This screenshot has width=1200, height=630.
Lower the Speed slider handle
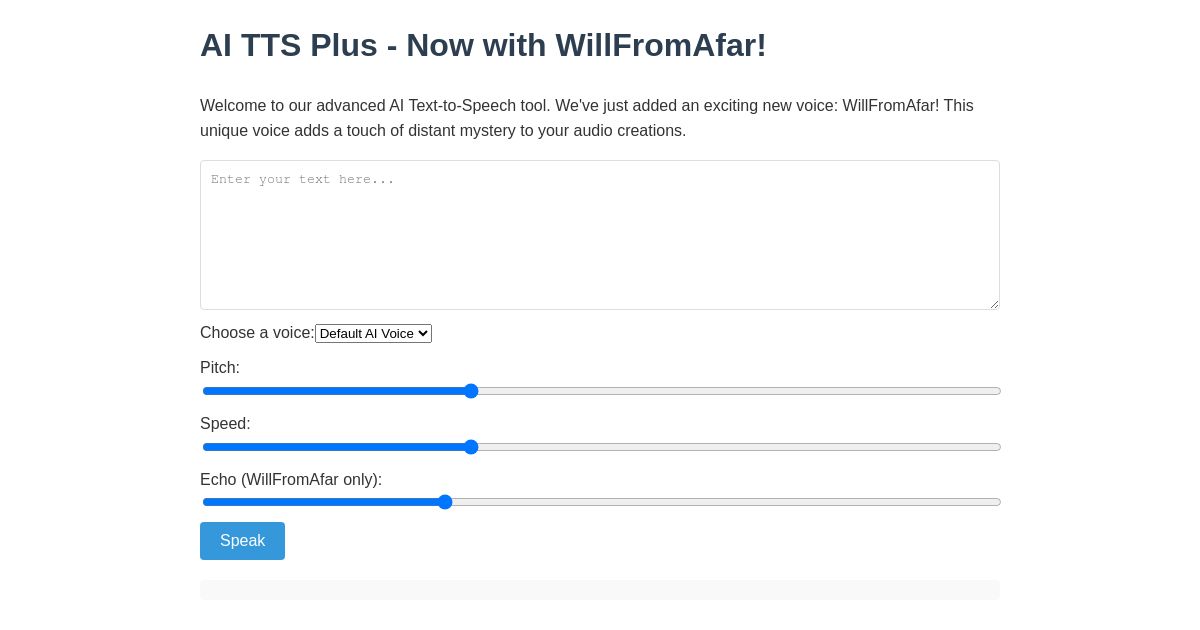(x=471, y=447)
